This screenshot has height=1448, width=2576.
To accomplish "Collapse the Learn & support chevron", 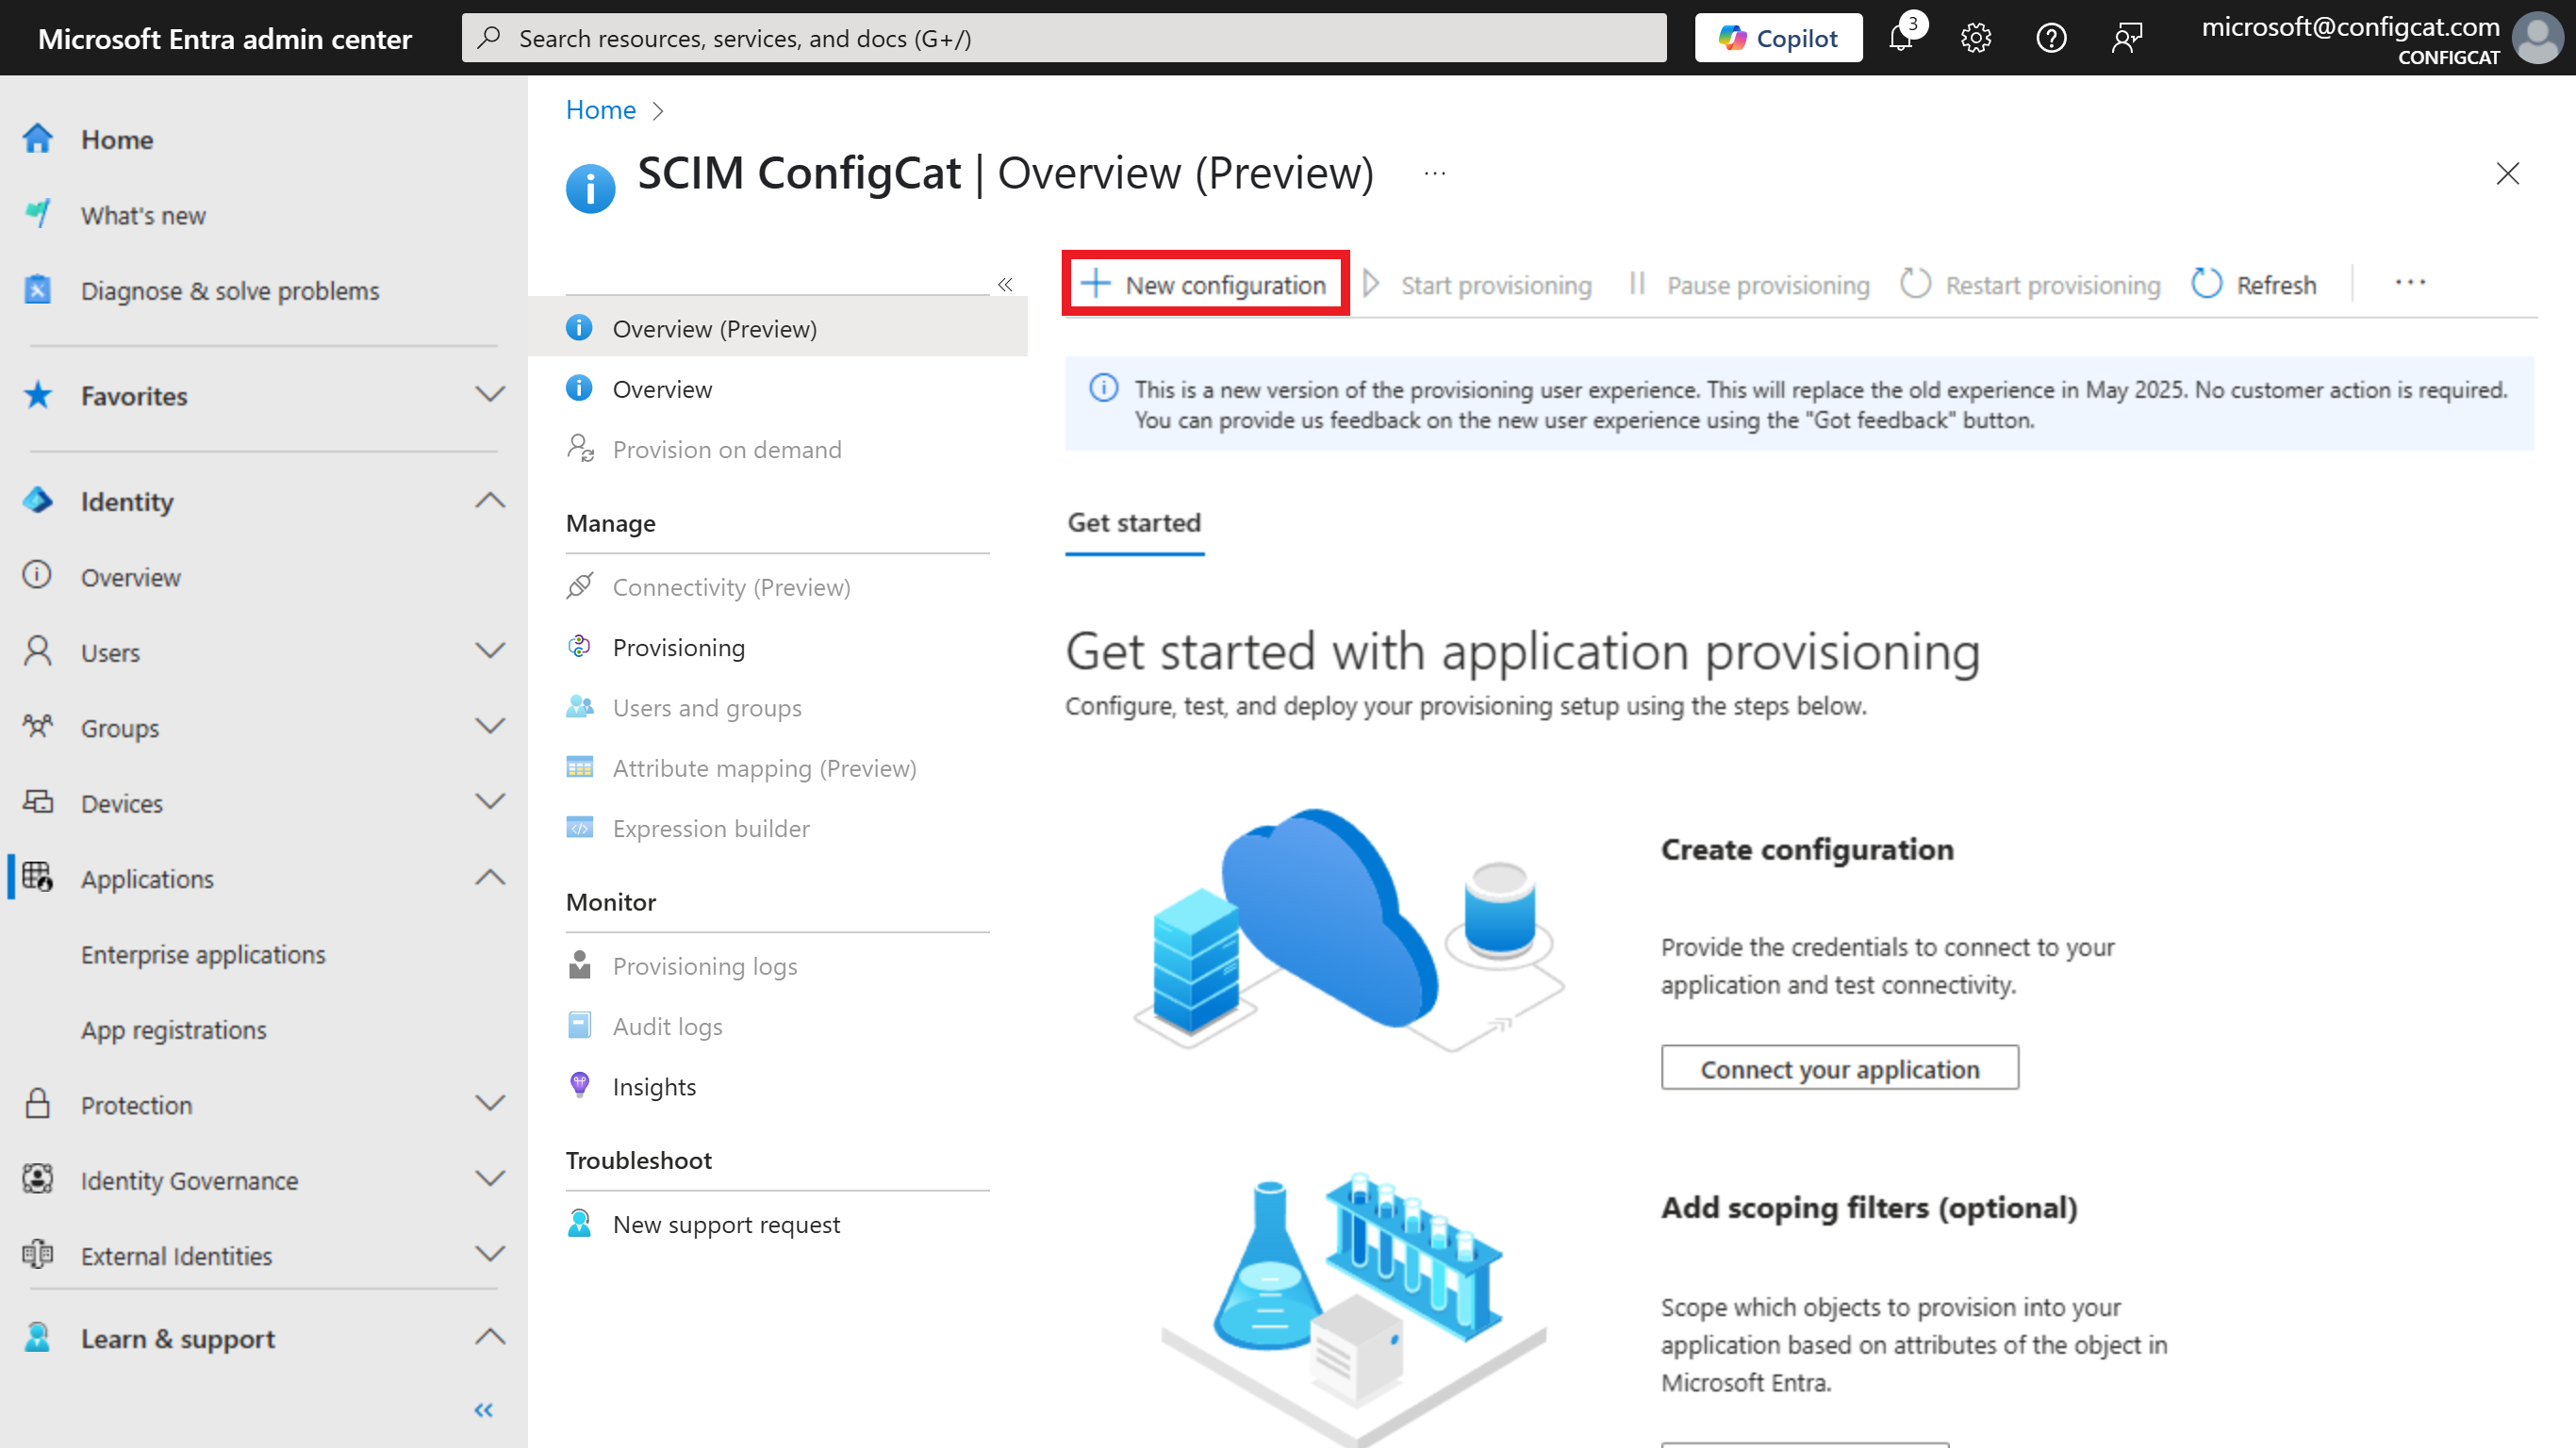I will click(x=490, y=1337).
